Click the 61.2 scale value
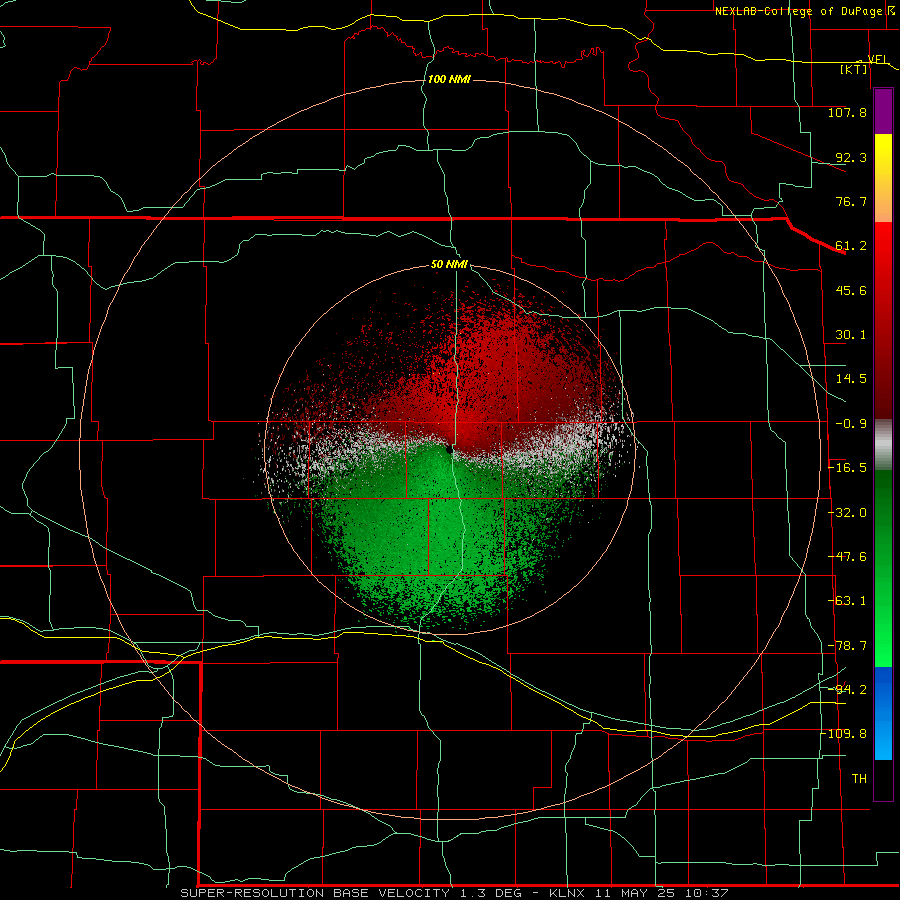Screen dimensions: 900x900 851,246
